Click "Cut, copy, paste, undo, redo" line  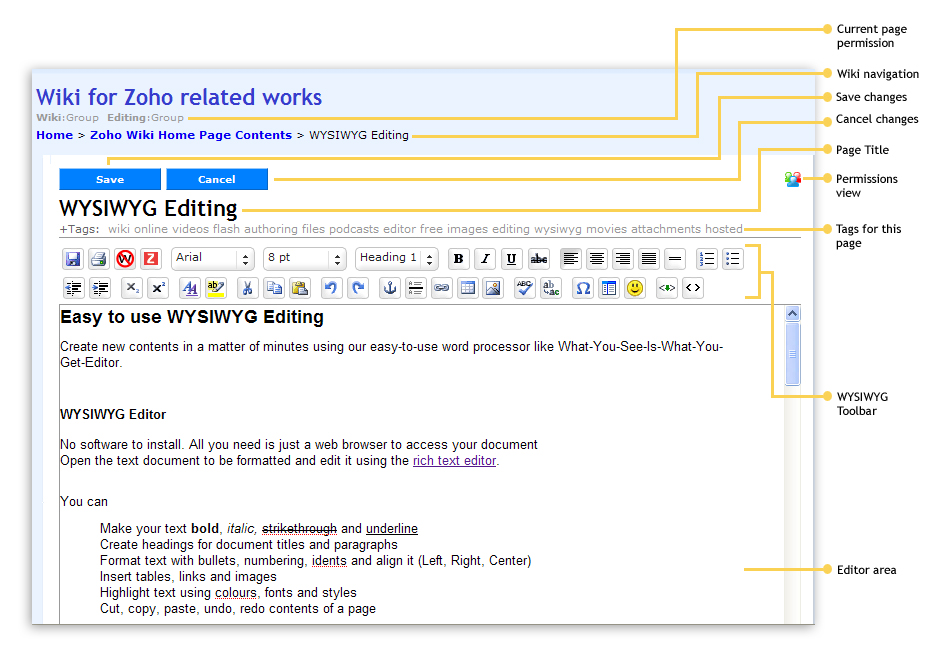[238, 609]
